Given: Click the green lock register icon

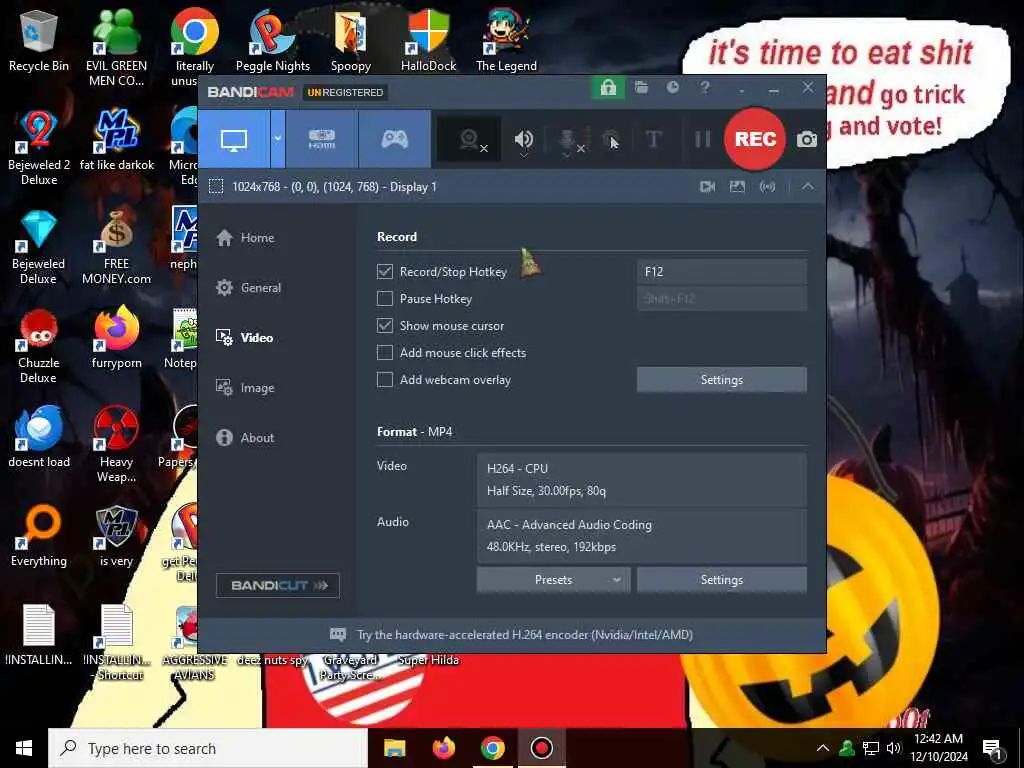Looking at the screenshot, I should (x=608, y=88).
